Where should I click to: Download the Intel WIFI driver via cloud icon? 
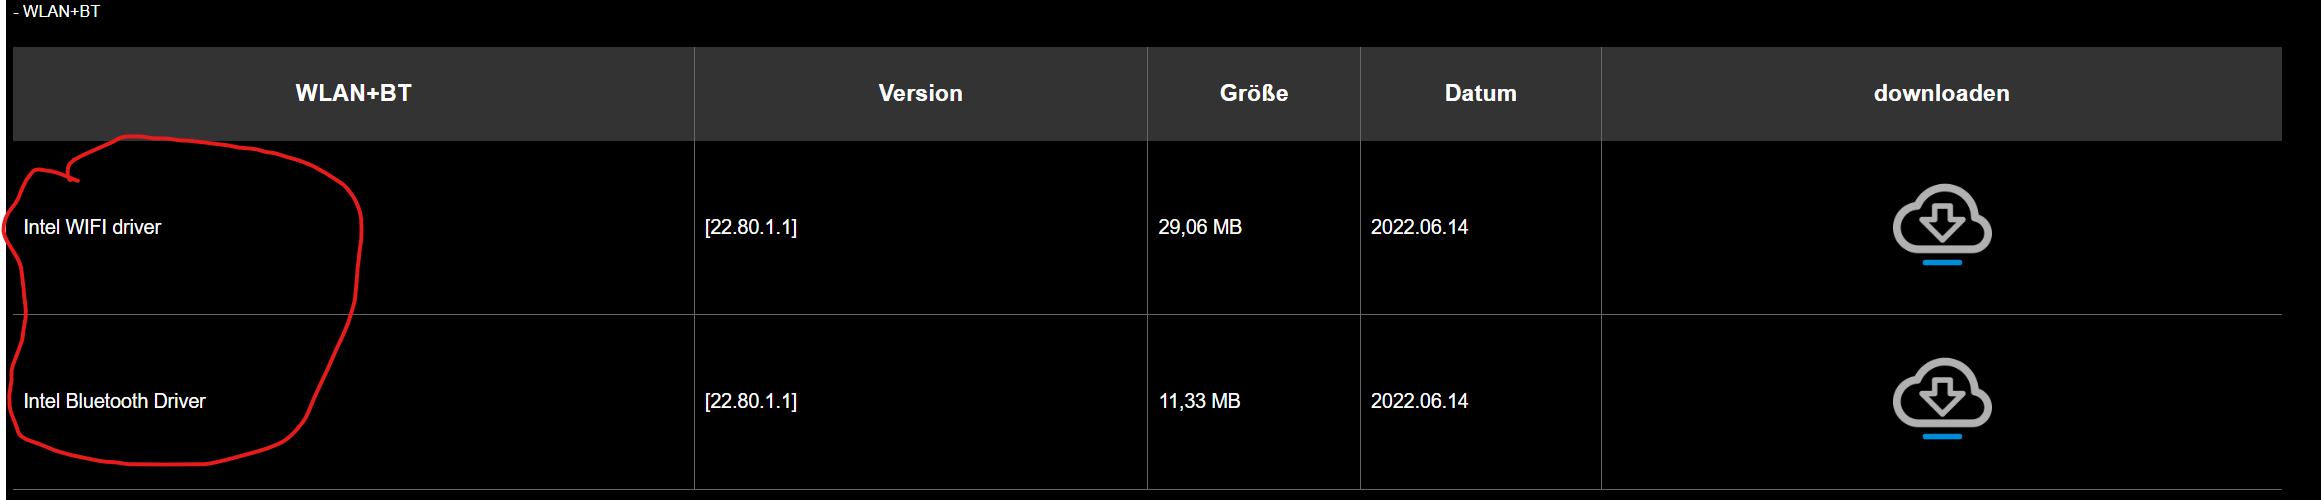coord(1942,219)
